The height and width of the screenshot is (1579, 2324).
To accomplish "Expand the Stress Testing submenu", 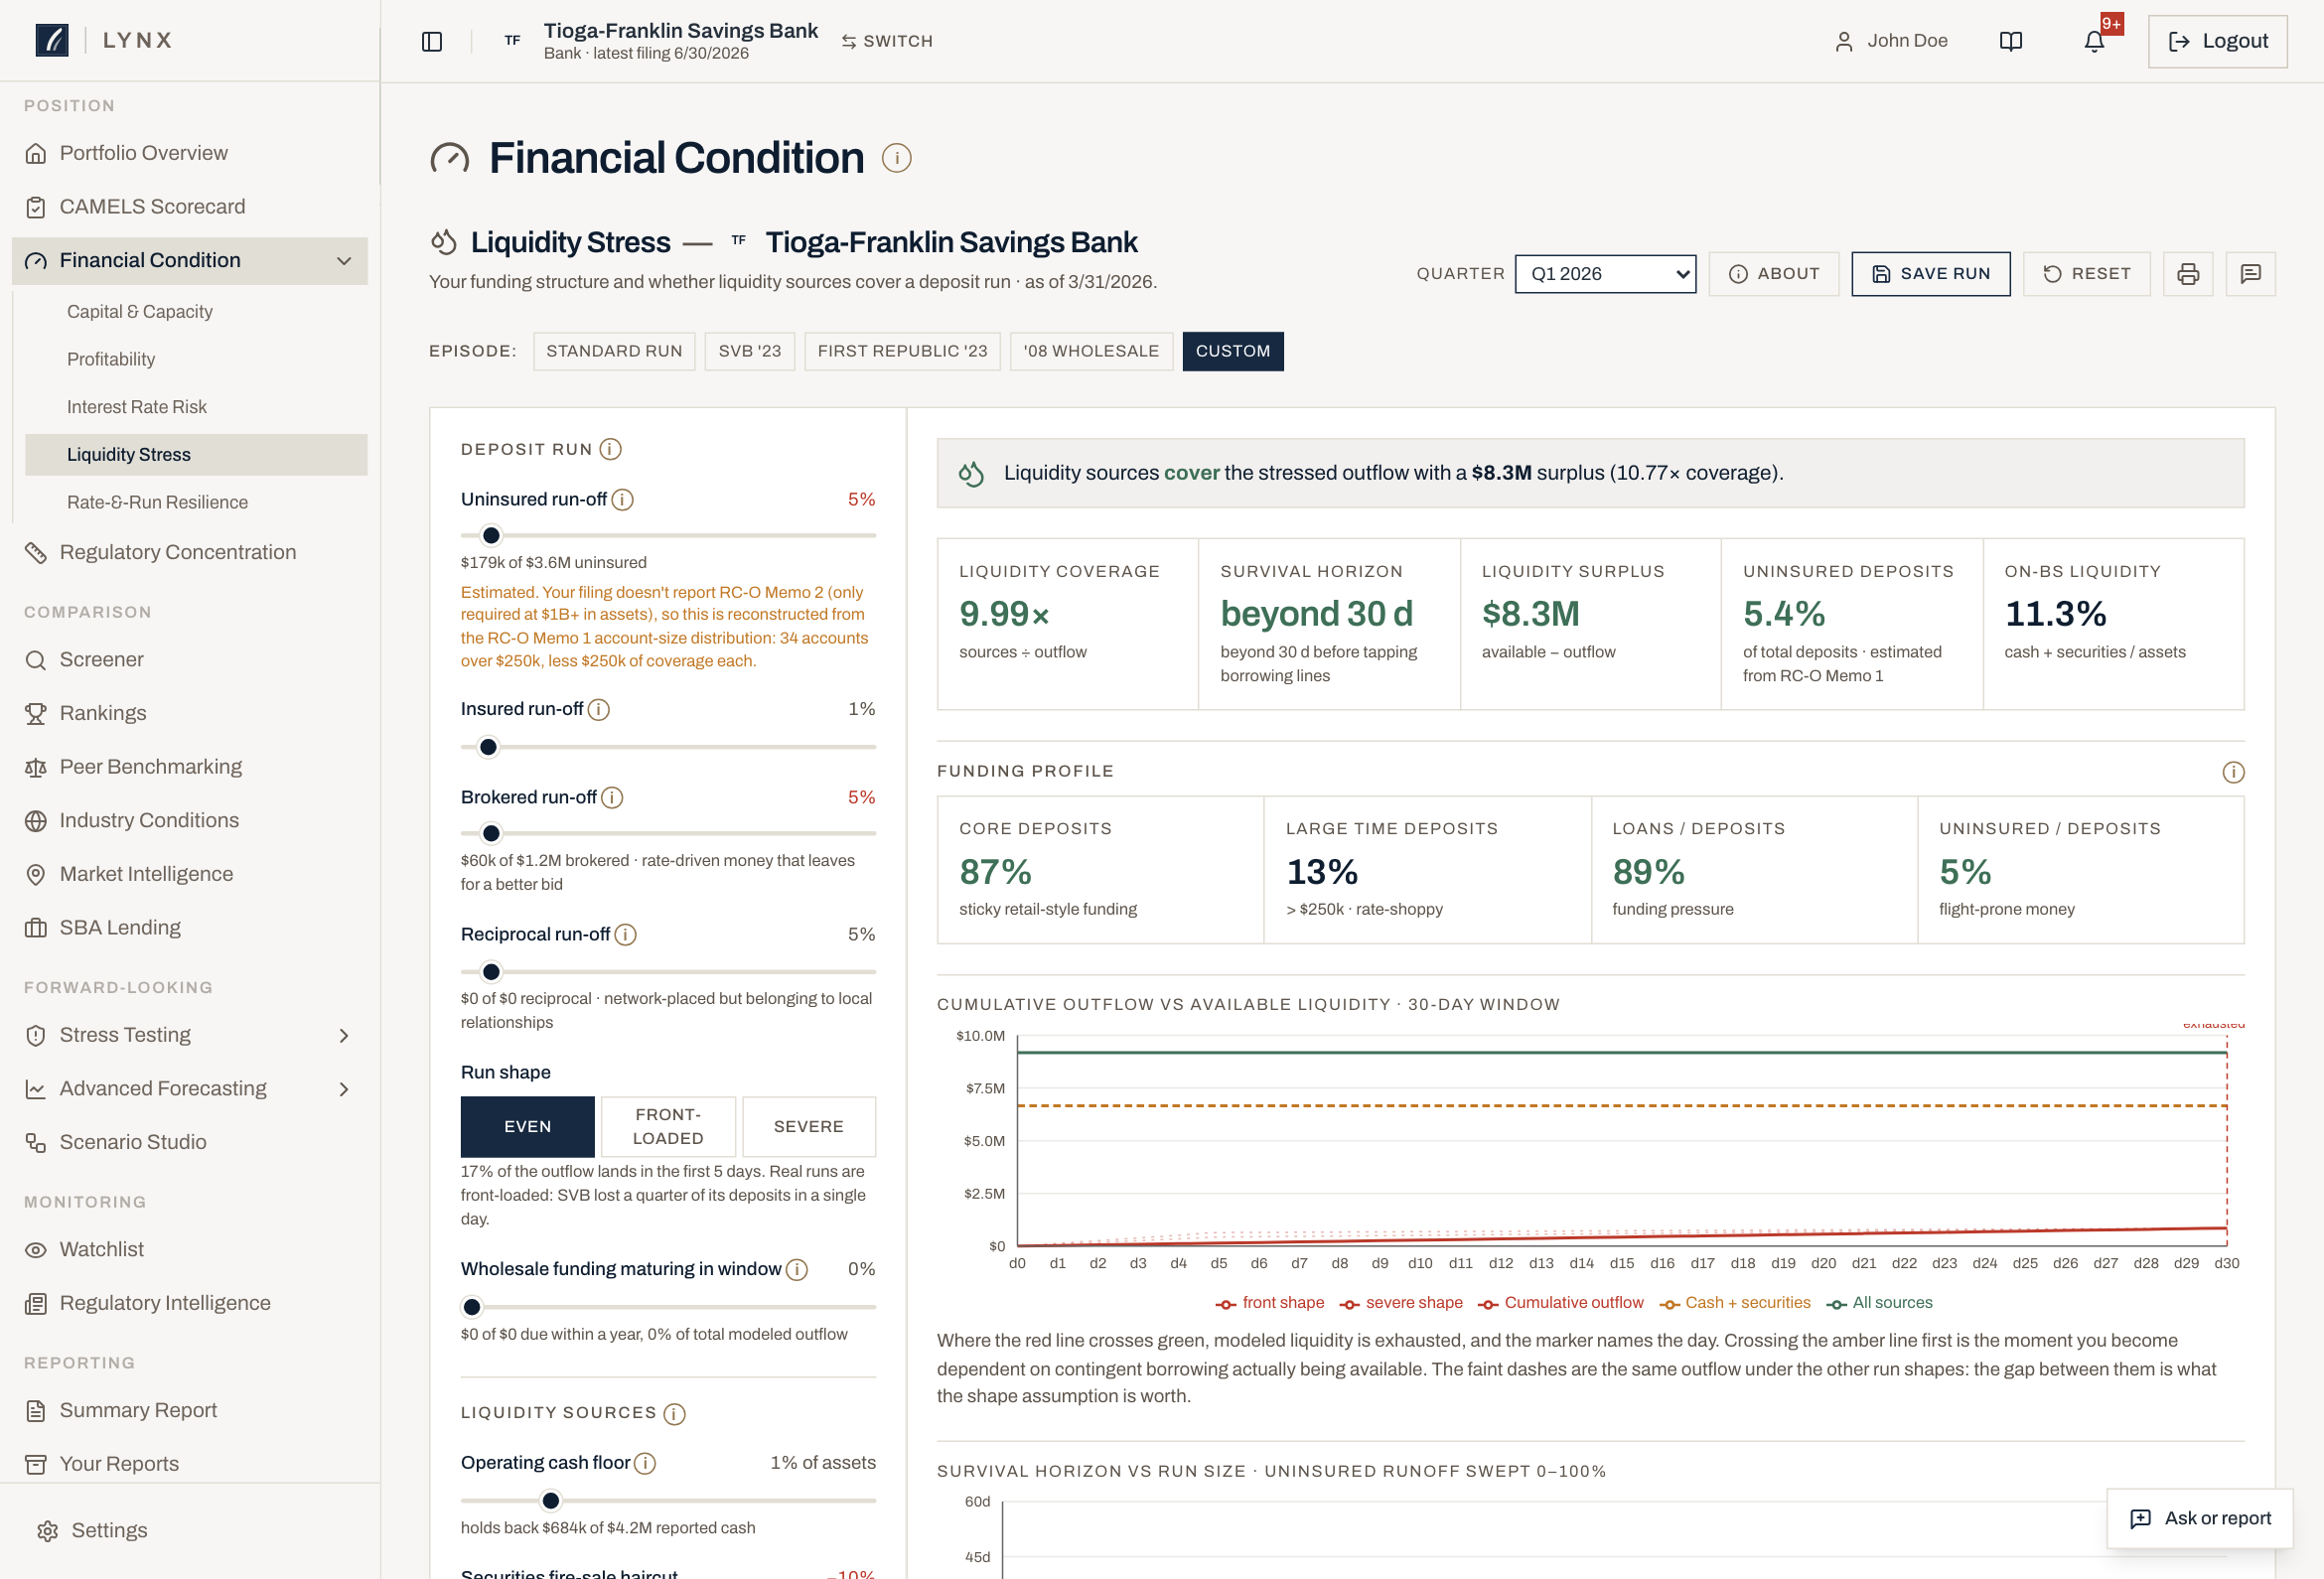I will tap(344, 1036).
